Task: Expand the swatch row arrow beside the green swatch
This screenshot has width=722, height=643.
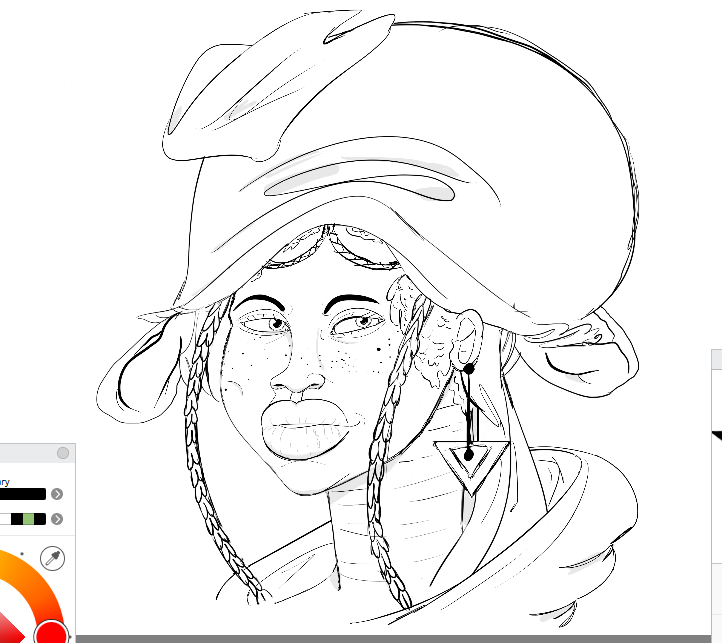Action: point(57,519)
